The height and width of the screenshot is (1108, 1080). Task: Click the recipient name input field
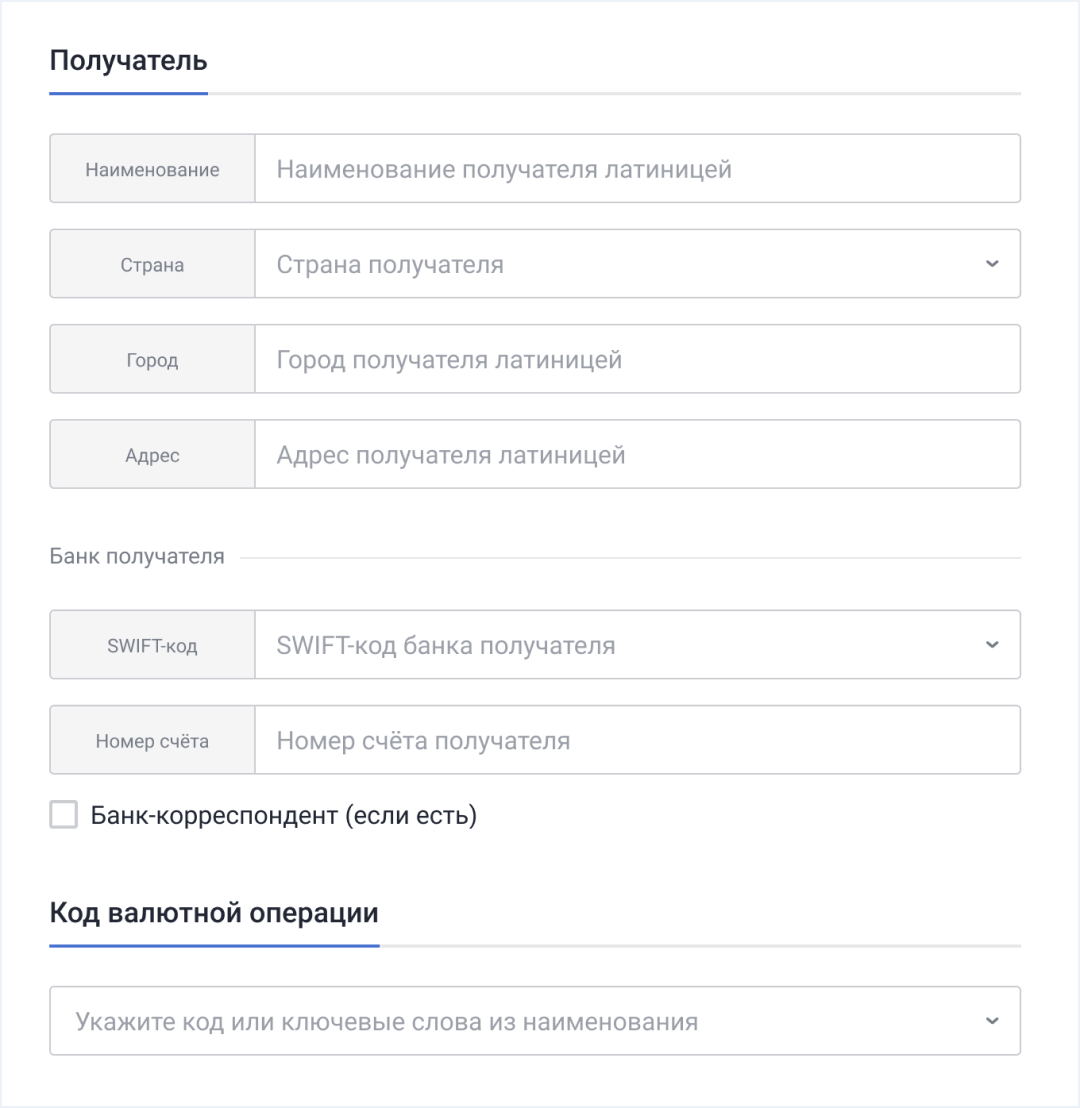pos(636,169)
